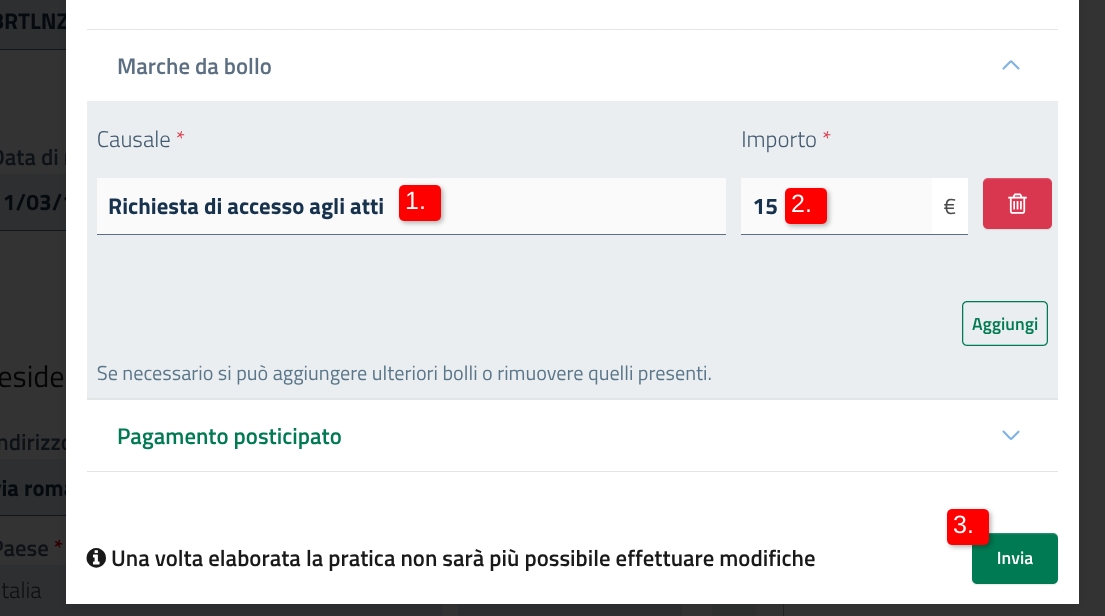Viewport: 1105px width, 616px height.
Task: Collapse the Marche da bollo chevron
Action: point(1010,66)
